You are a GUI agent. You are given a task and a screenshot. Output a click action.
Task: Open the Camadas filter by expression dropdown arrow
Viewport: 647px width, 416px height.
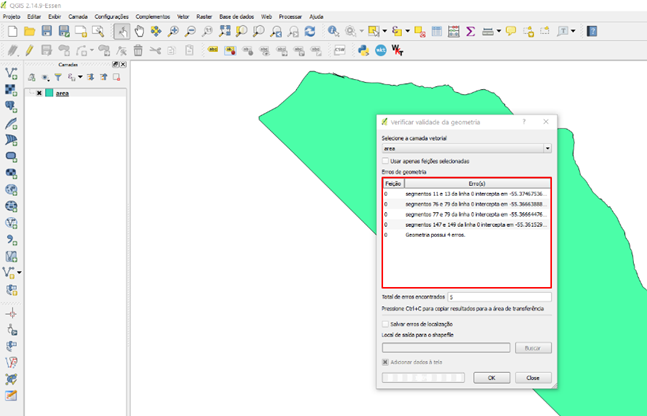pyautogui.click(x=80, y=77)
